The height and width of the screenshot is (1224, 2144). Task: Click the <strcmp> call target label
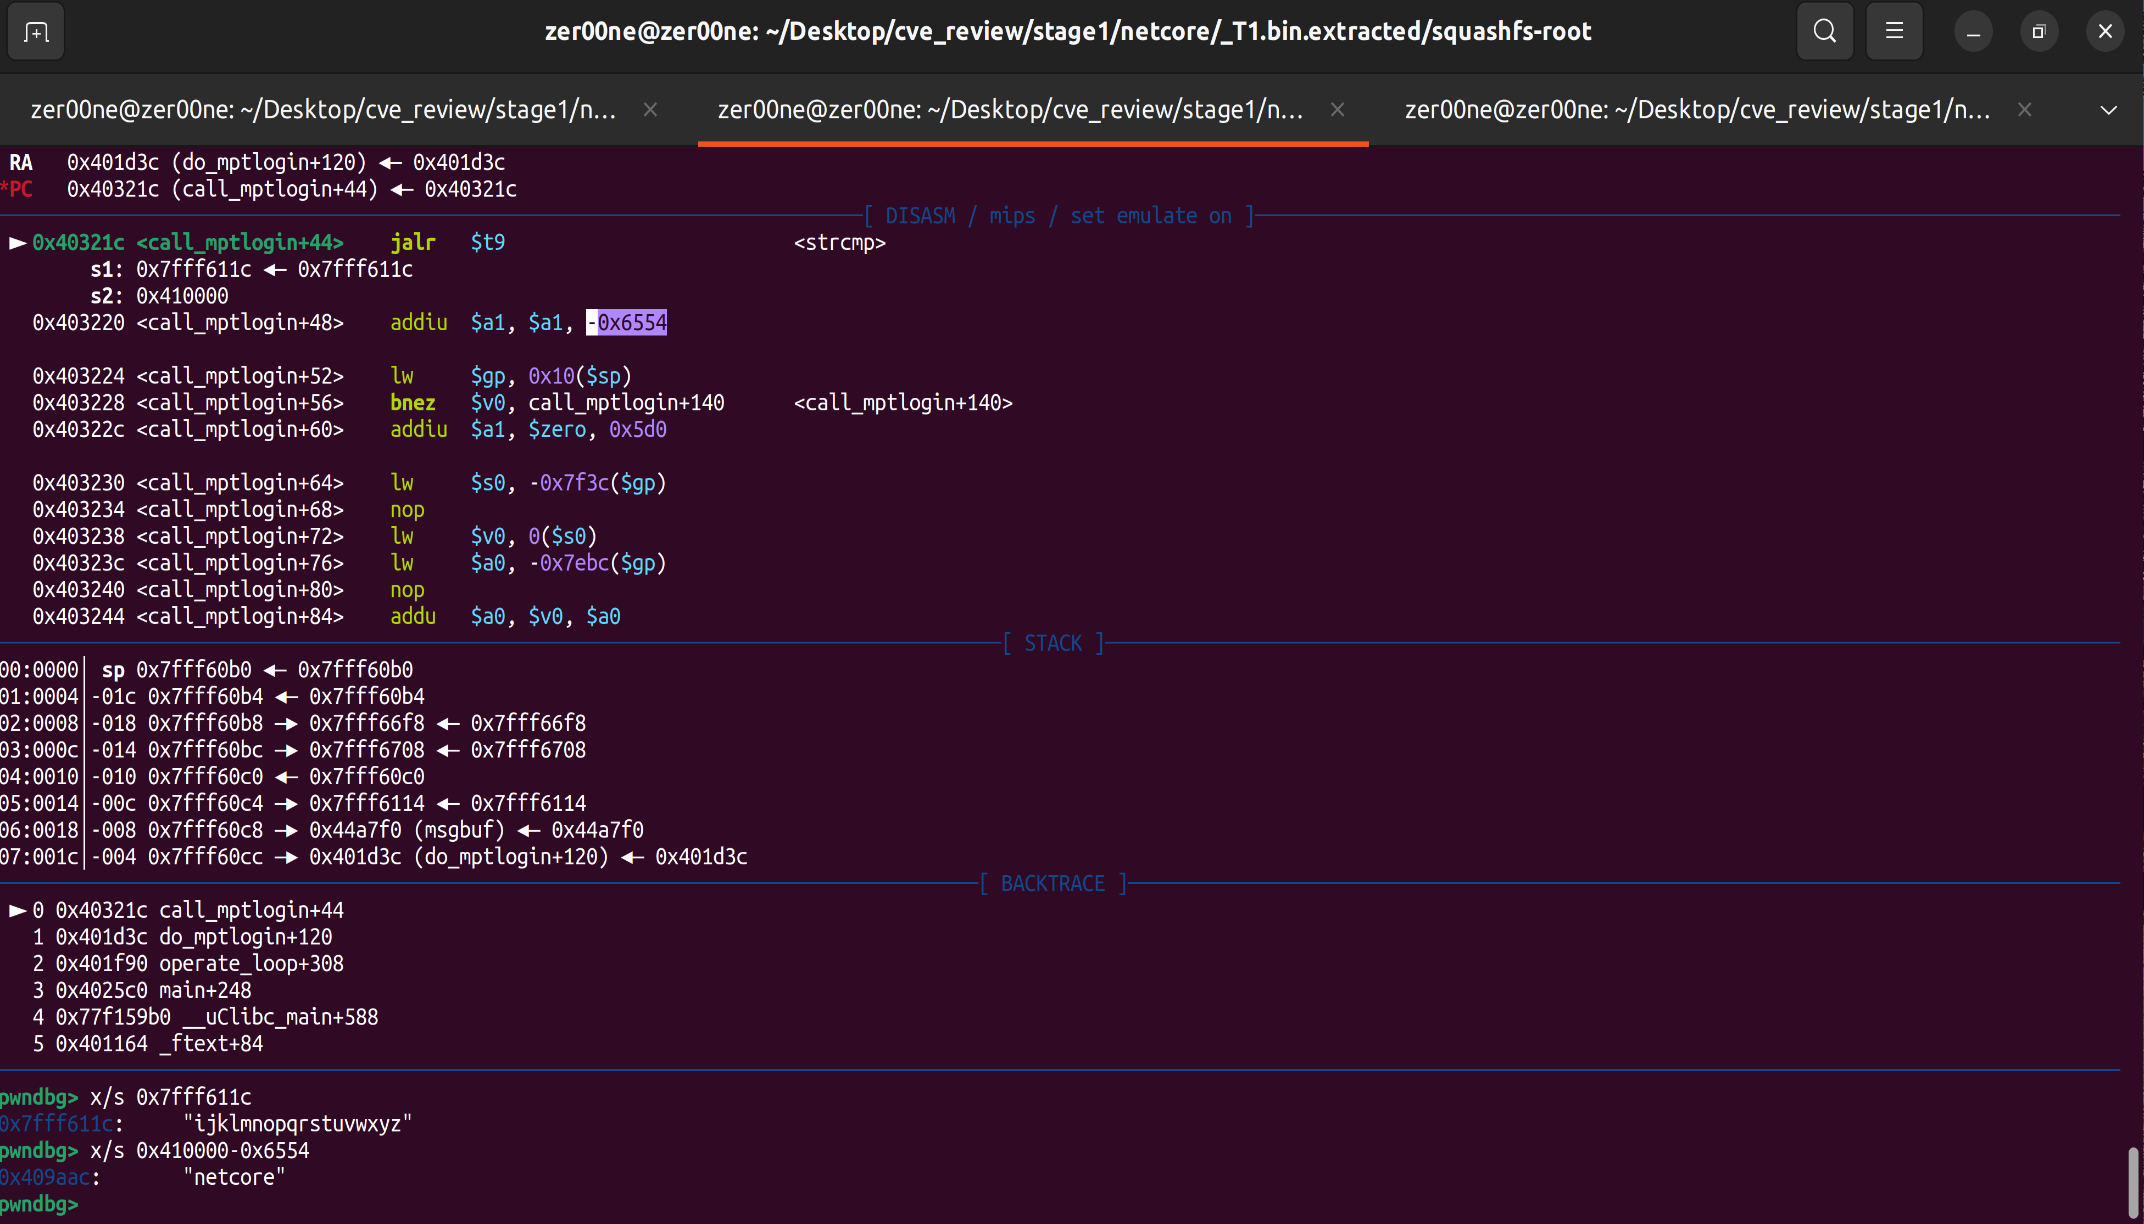tap(840, 243)
